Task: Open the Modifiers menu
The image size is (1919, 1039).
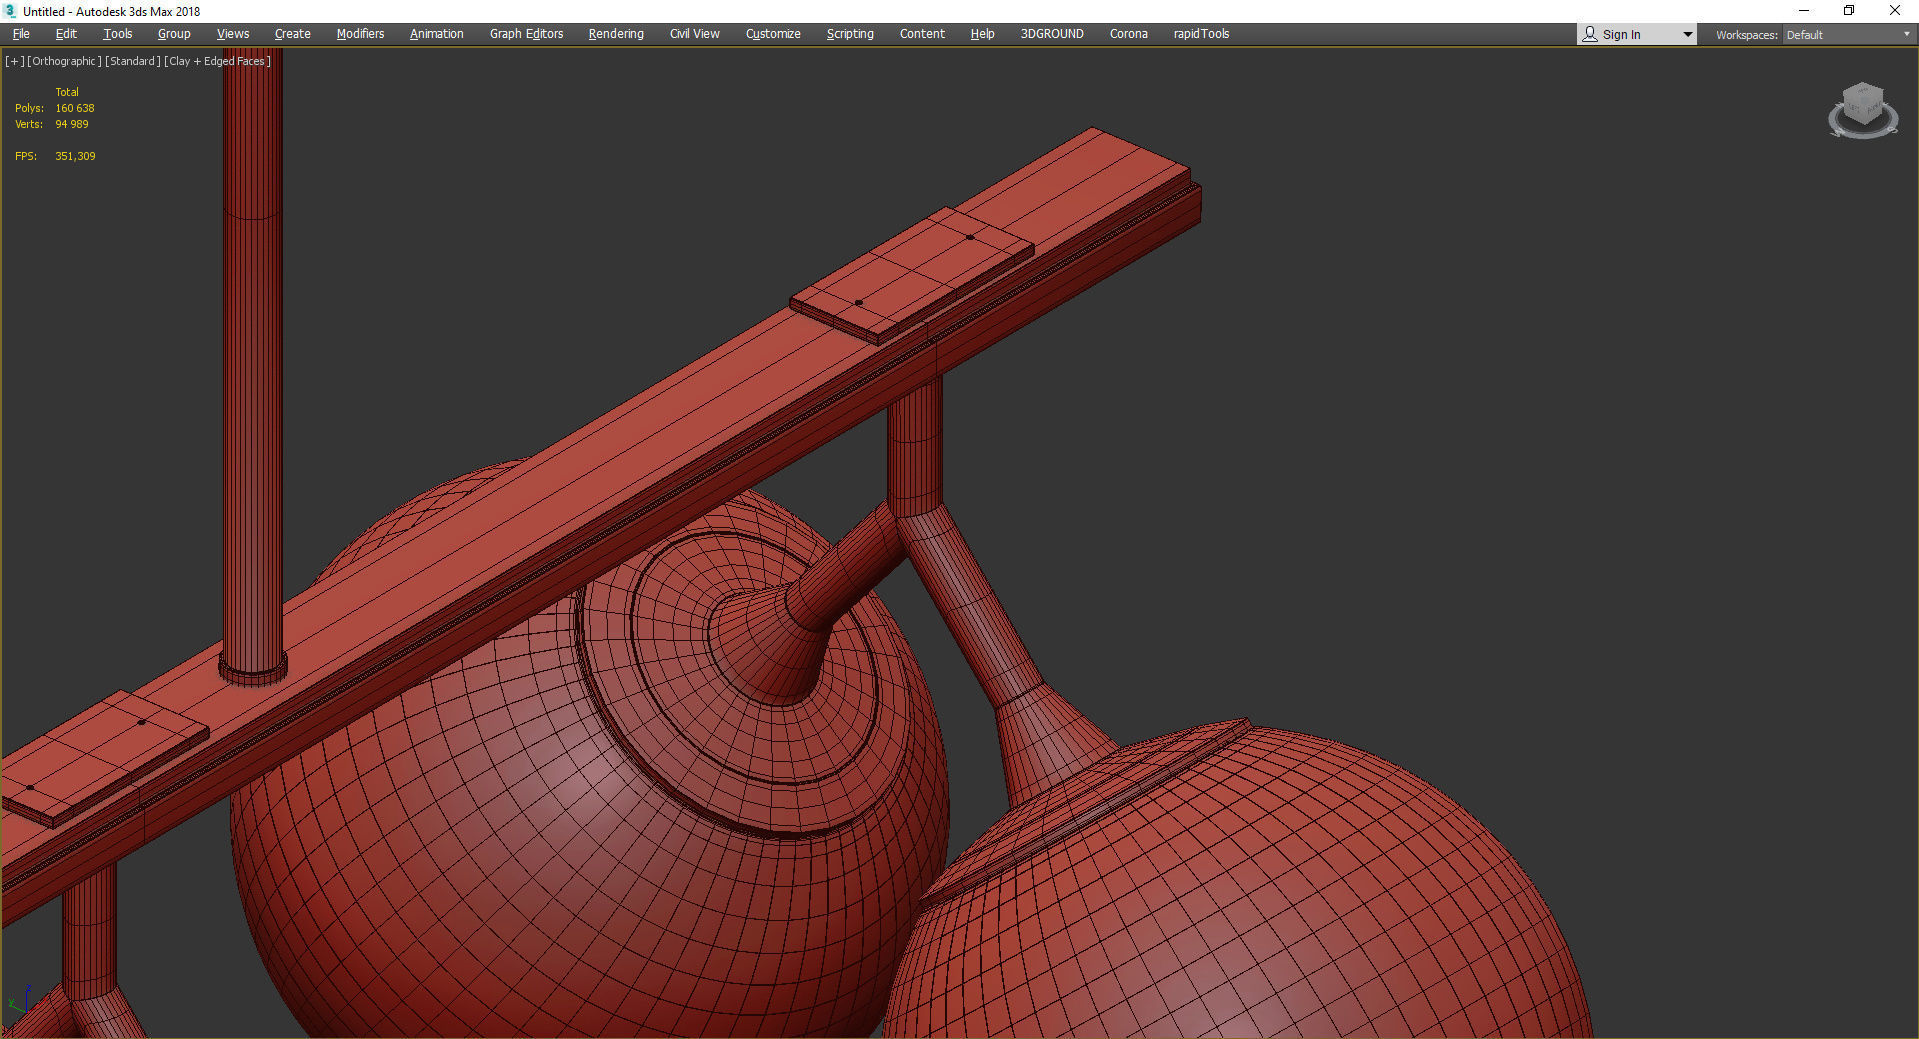Action: (x=360, y=34)
